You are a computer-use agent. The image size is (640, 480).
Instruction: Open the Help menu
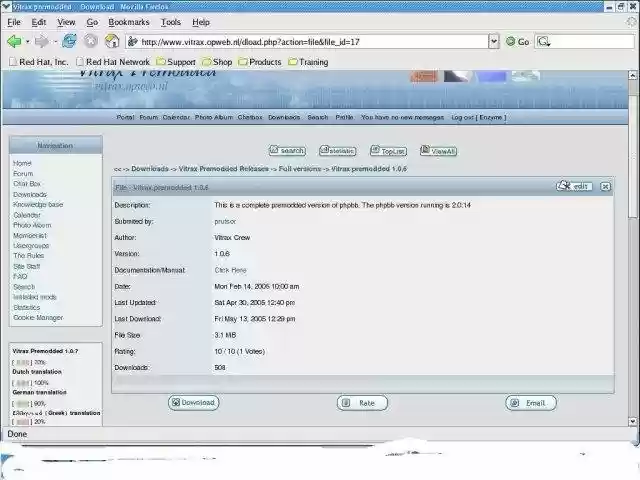point(201,22)
